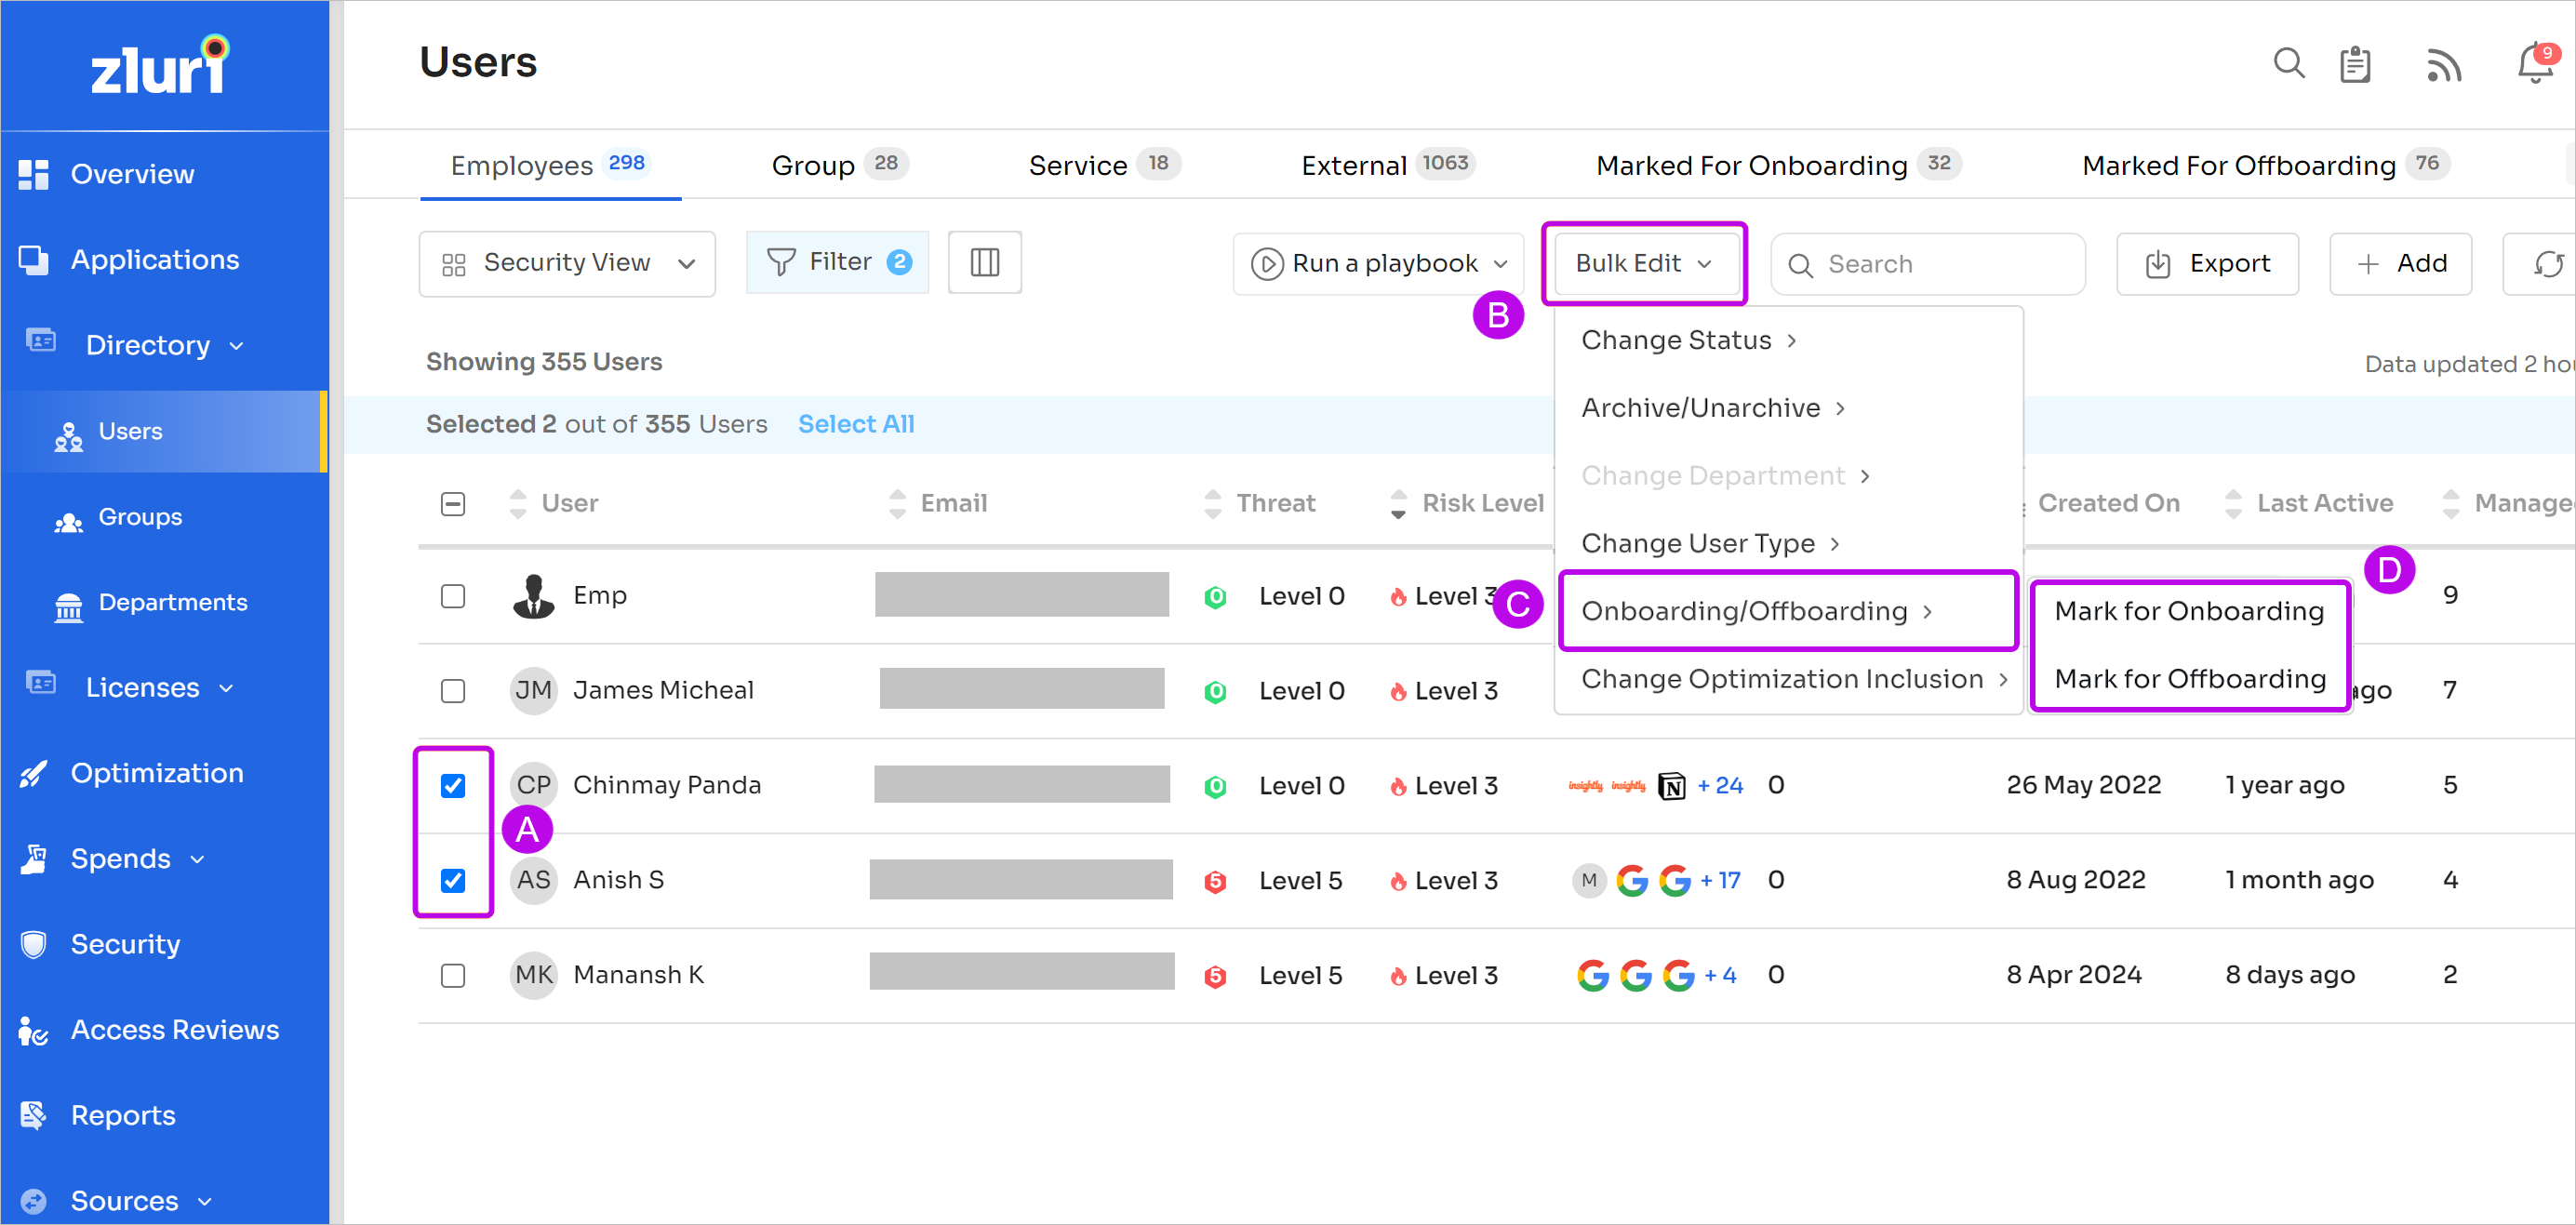The width and height of the screenshot is (2576, 1225).
Task: Open the column layout icon button
Action: click(984, 263)
